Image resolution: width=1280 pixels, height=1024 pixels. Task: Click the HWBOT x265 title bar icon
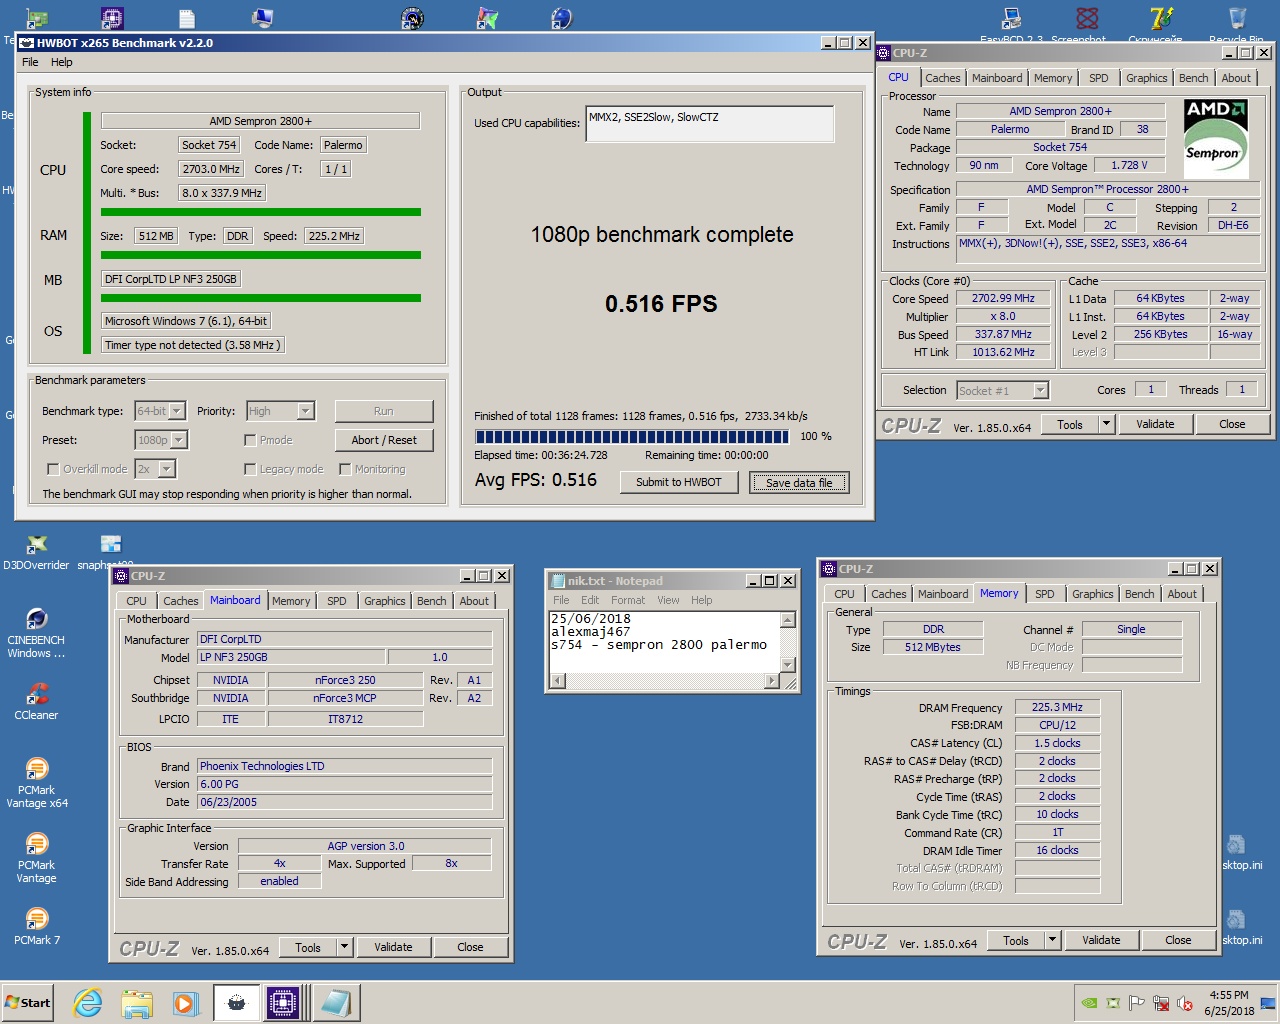point(27,43)
